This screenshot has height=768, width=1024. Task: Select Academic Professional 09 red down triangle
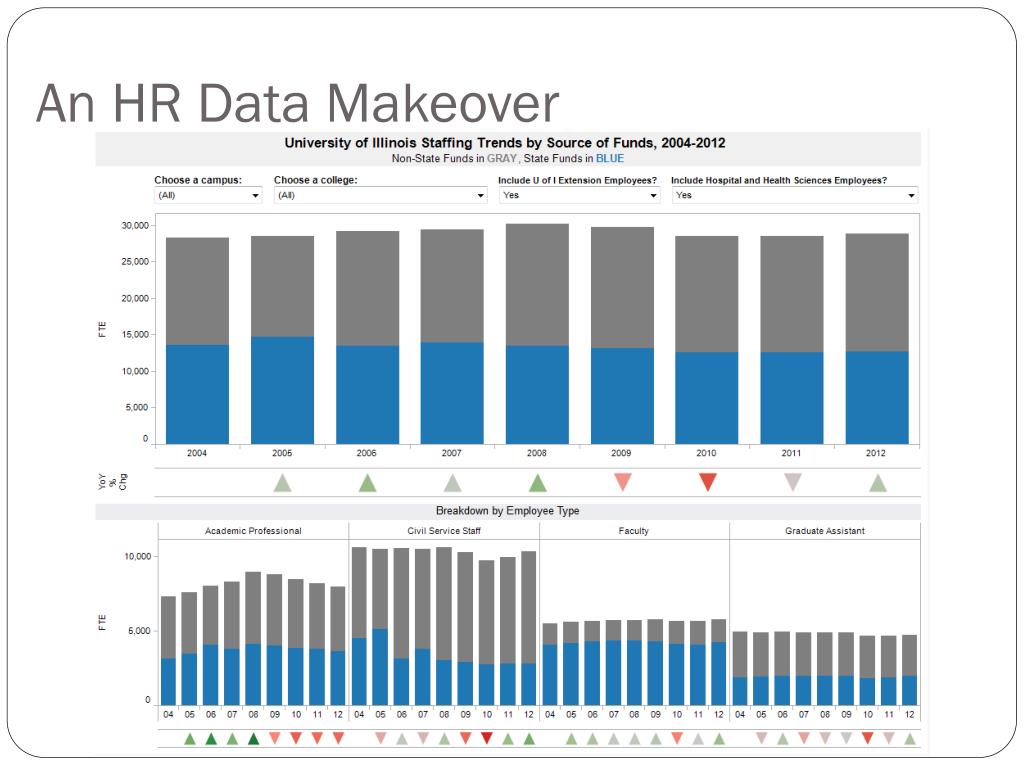(x=275, y=738)
